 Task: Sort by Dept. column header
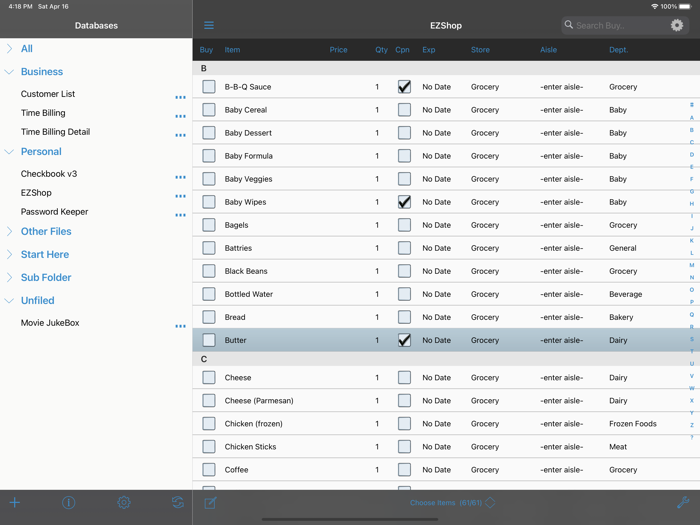pyautogui.click(x=618, y=50)
